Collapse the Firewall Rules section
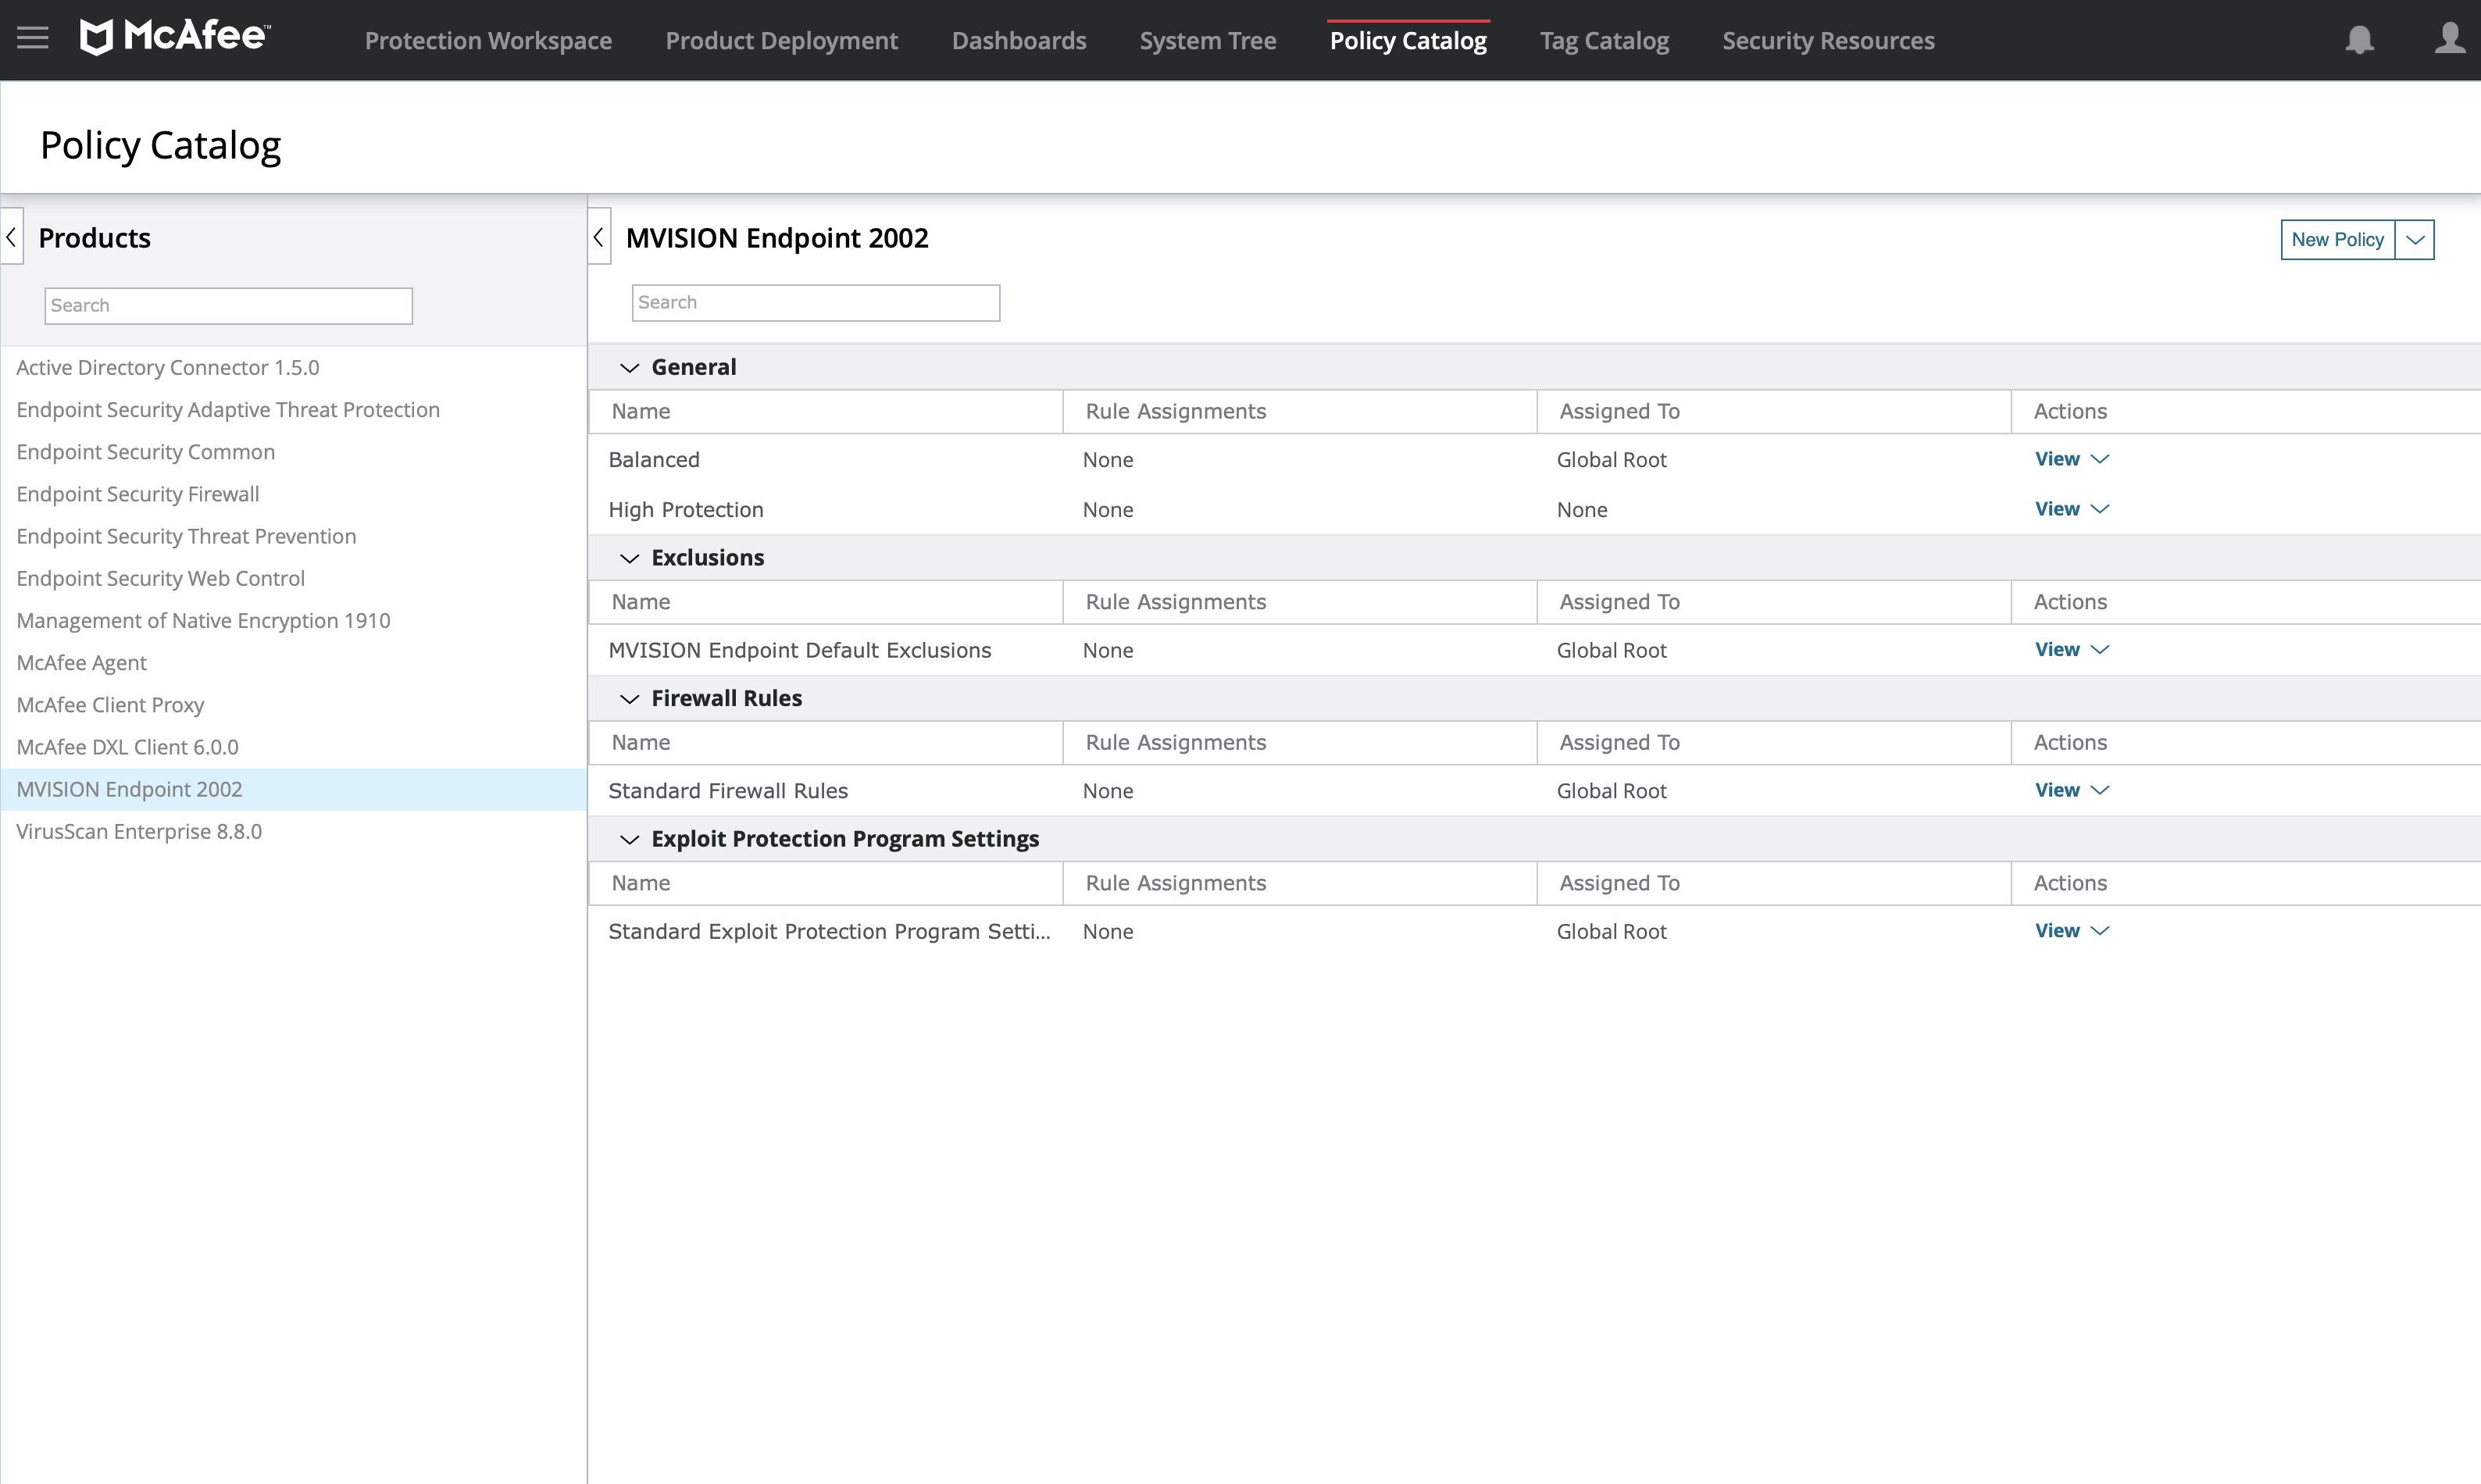 pyautogui.click(x=629, y=699)
